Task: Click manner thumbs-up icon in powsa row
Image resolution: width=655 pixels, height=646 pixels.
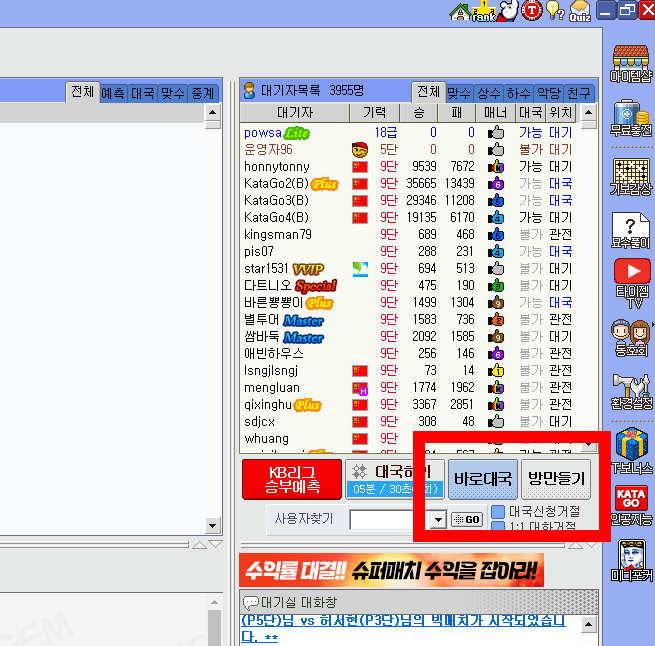Action: 496,132
